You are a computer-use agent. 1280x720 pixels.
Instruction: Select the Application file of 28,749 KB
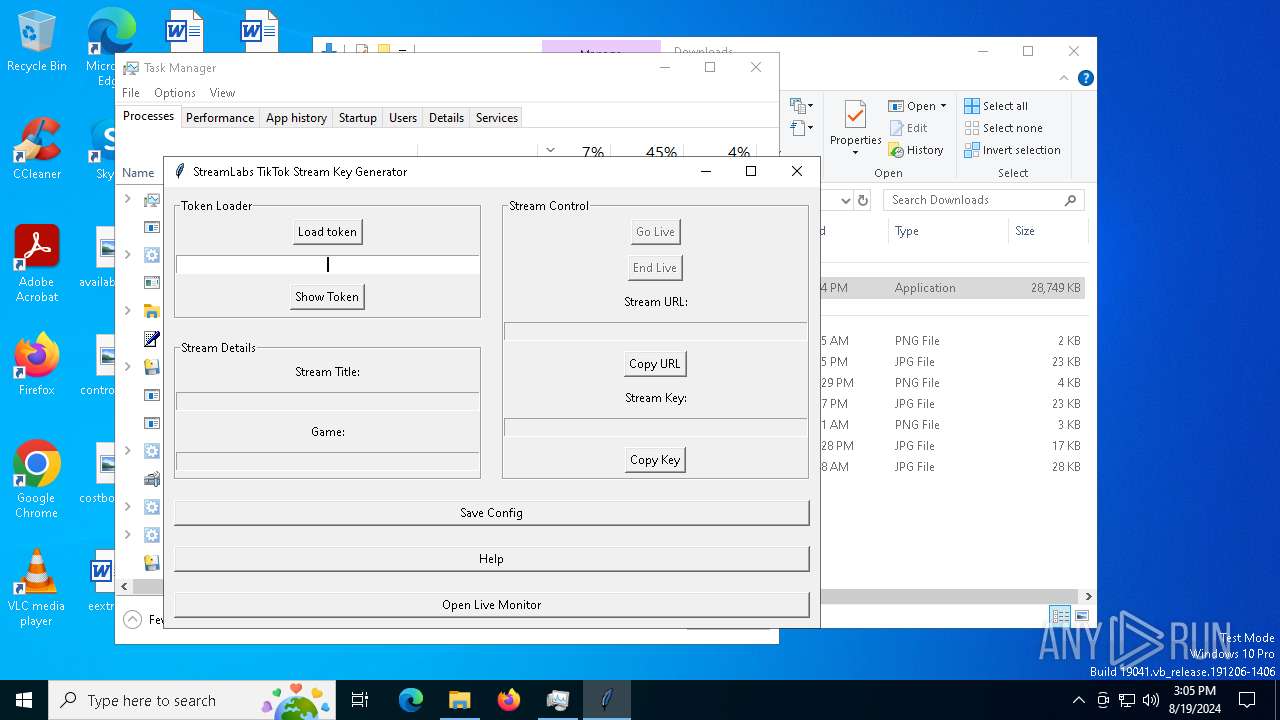click(951, 288)
